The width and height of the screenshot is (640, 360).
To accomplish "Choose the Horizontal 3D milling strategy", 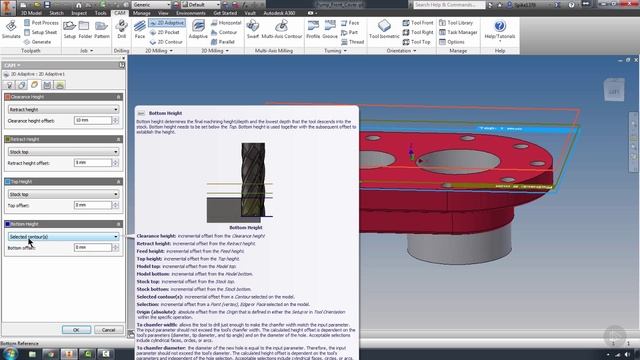I will [x=226, y=23].
